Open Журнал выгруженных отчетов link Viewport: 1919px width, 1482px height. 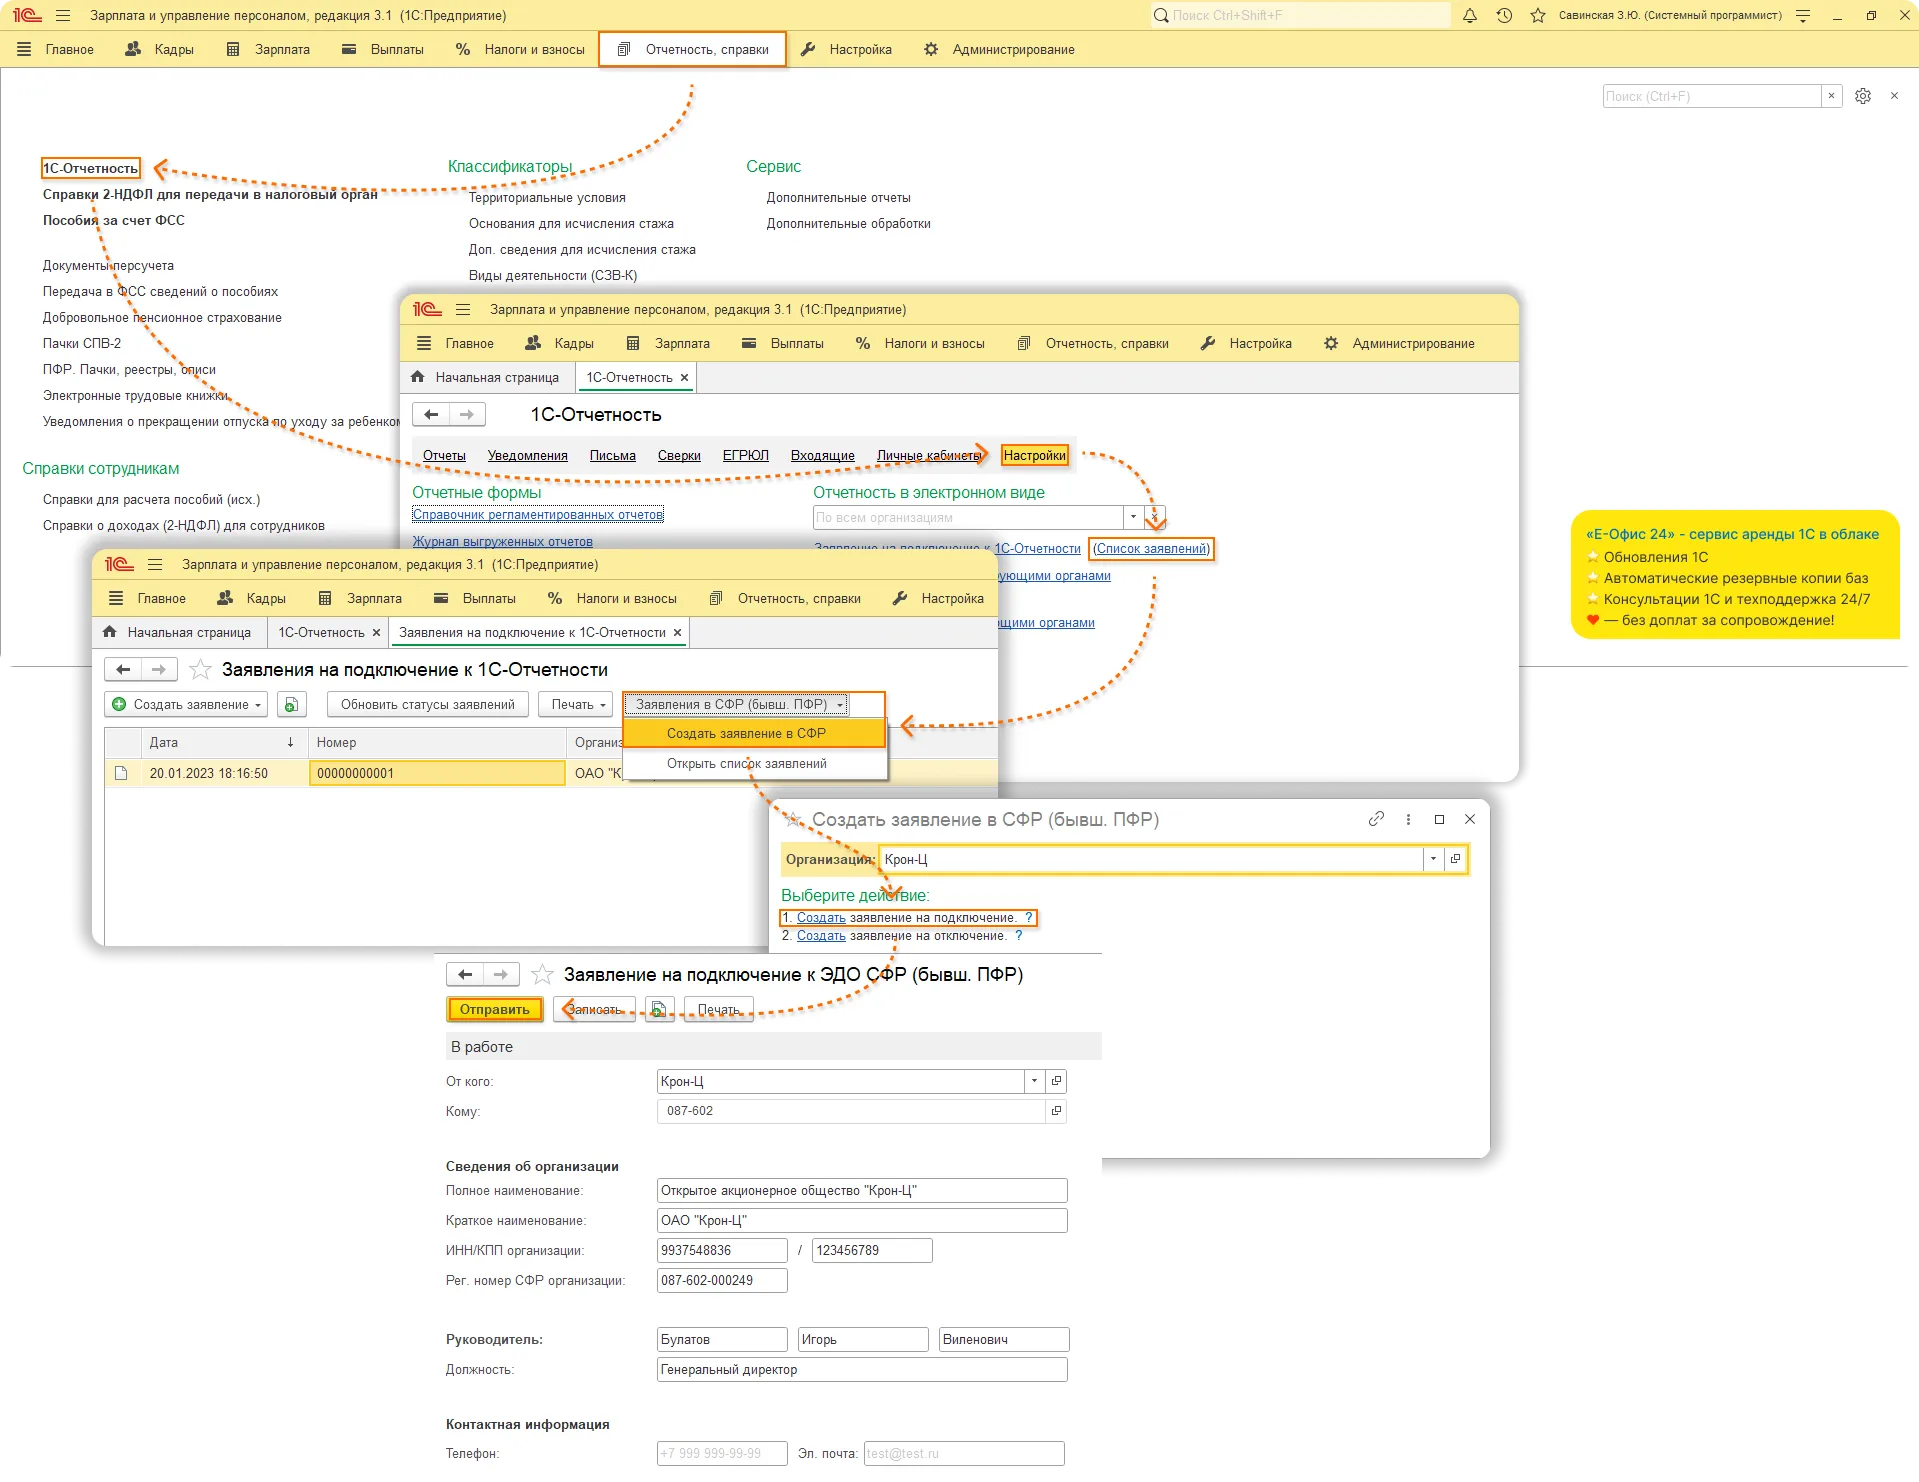[x=502, y=542]
